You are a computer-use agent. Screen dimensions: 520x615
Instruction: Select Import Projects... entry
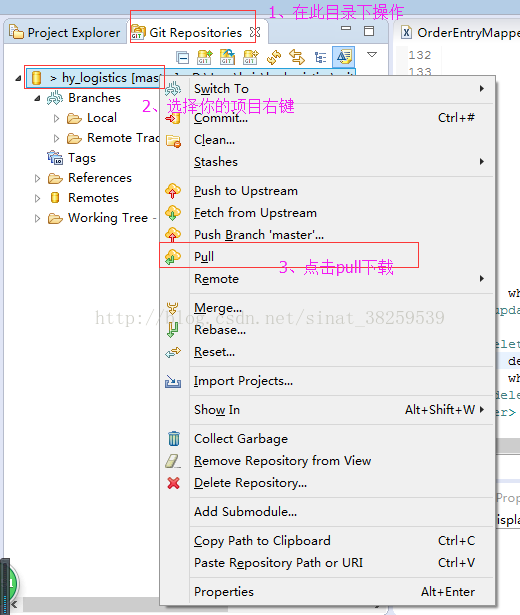(x=327, y=380)
